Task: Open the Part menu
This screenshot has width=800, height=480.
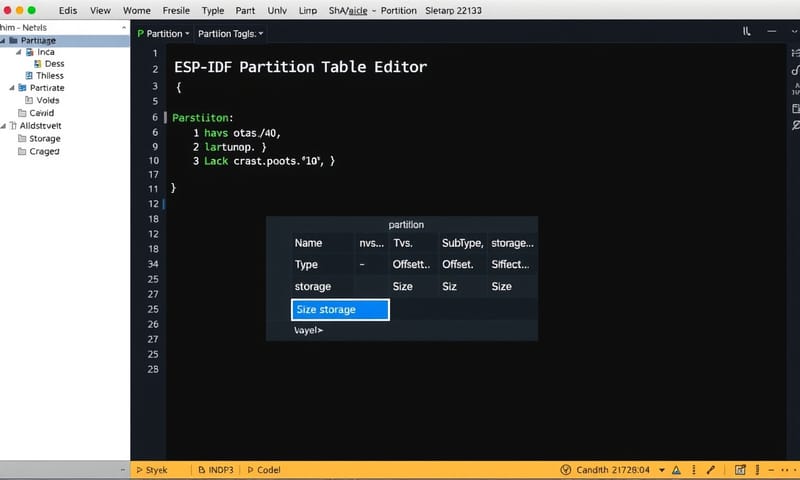Action: click(245, 10)
